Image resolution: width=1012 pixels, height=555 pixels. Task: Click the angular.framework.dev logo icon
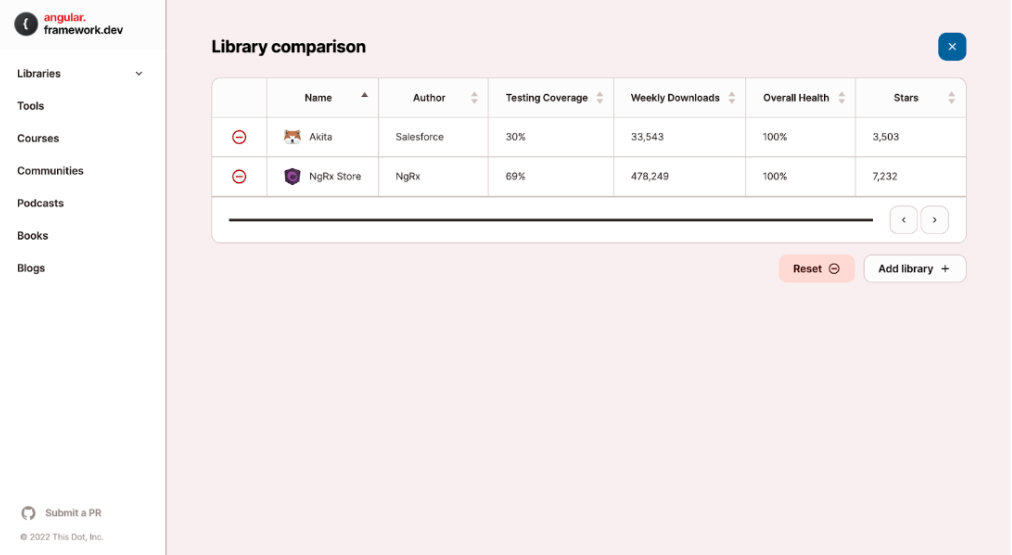(26, 25)
